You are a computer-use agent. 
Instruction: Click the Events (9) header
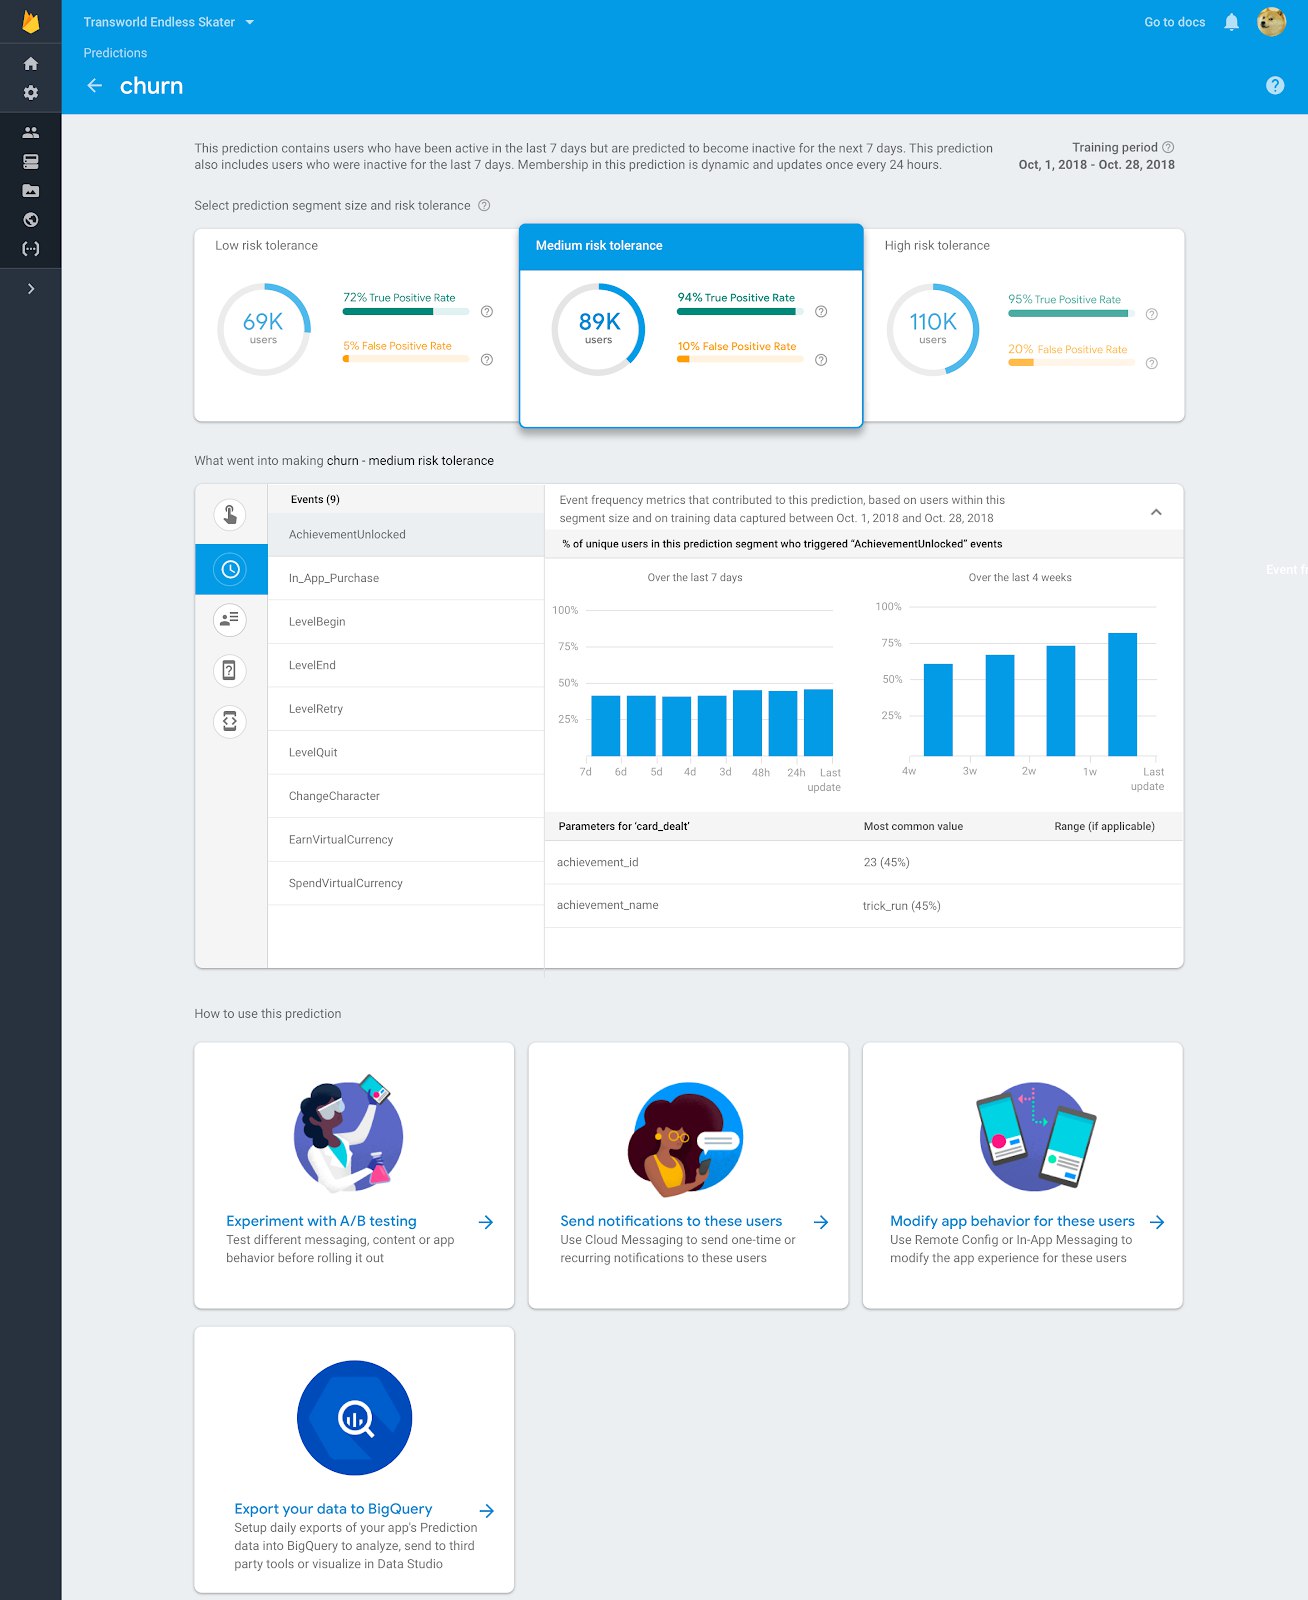(315, 499)
